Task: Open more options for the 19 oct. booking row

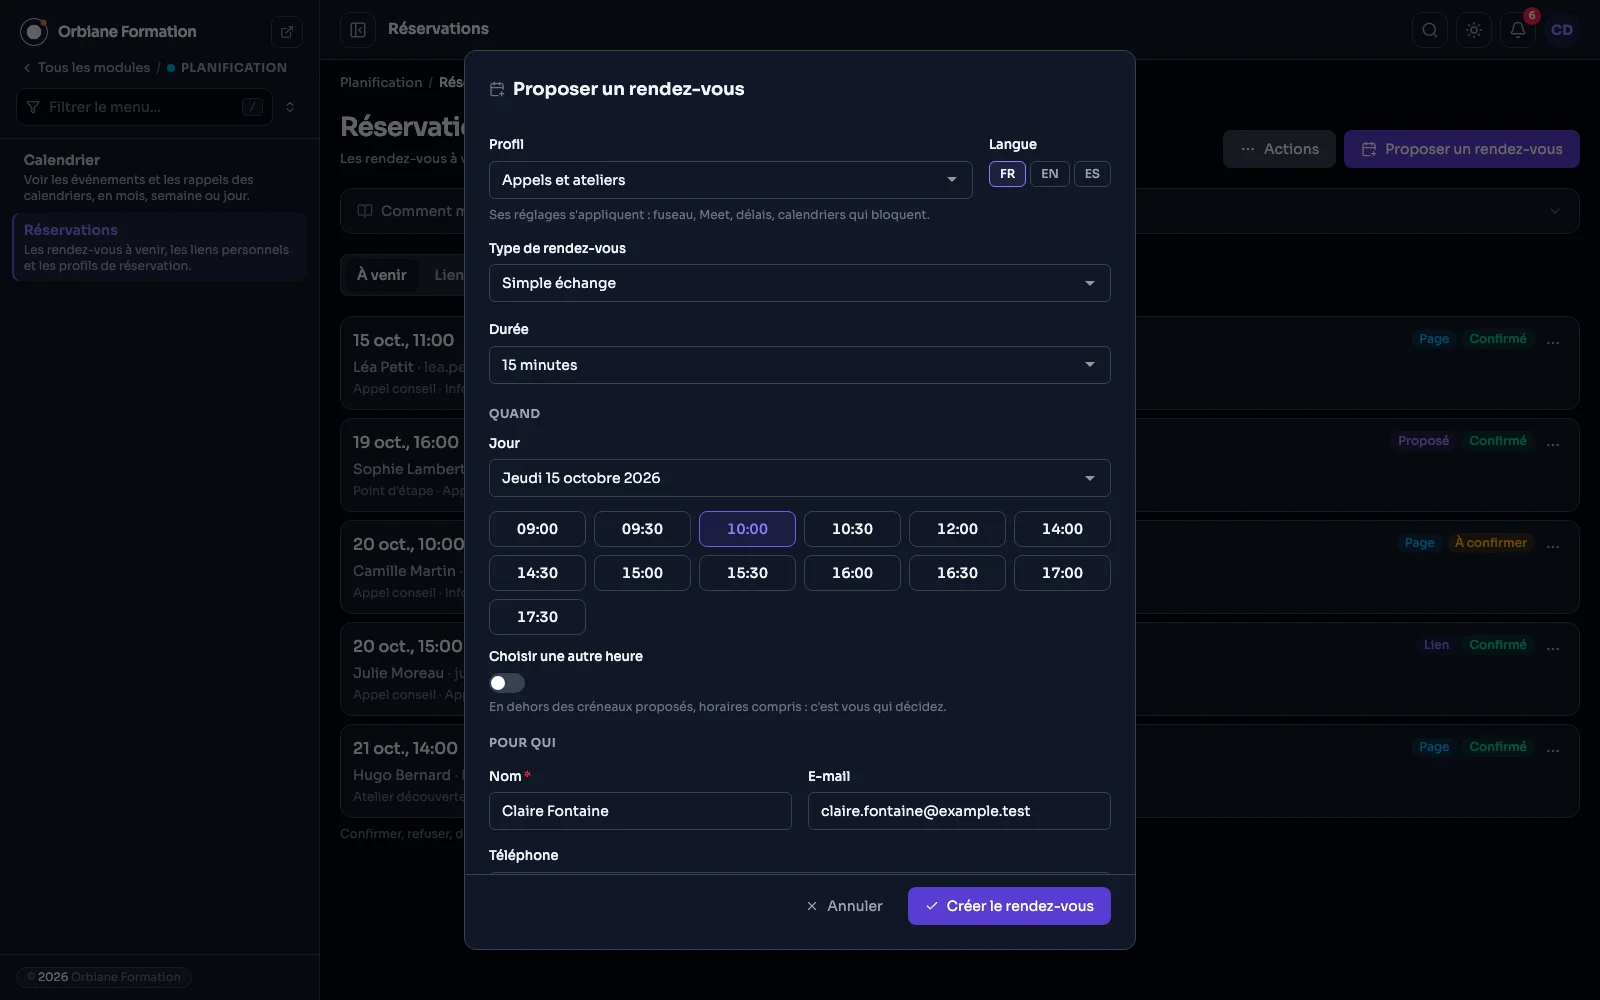Action: (1553, 445)
